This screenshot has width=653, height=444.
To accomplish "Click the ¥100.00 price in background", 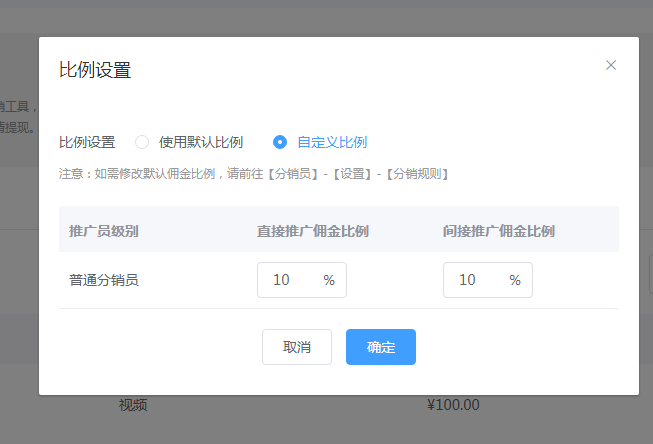I will click(x=453, y=405).
